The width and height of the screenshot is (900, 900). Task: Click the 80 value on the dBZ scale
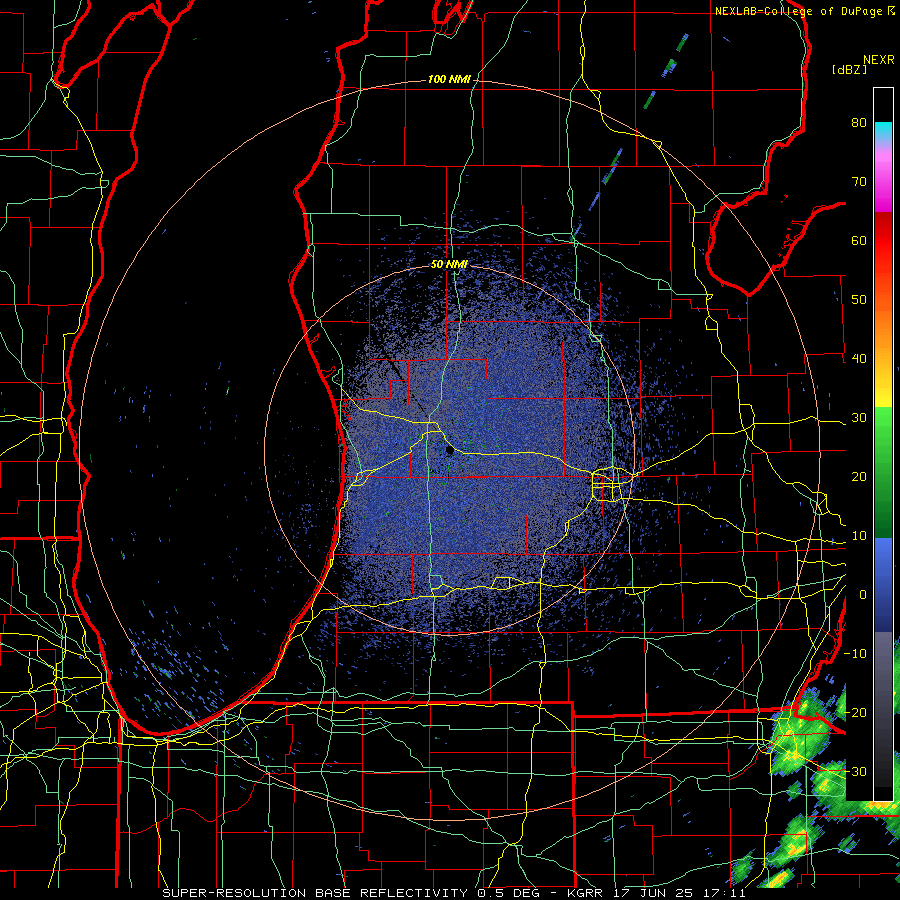[859, 122]
